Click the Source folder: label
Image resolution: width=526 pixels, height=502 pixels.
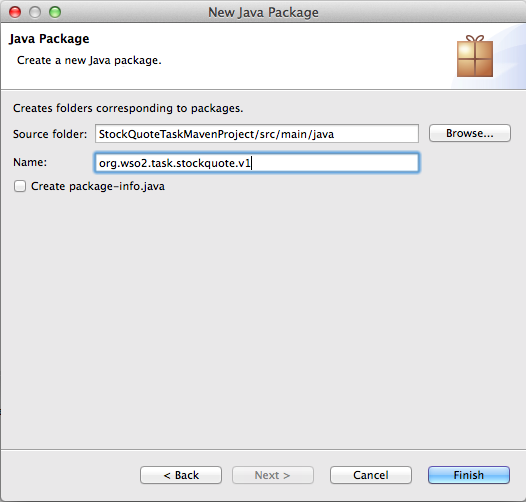50,134
